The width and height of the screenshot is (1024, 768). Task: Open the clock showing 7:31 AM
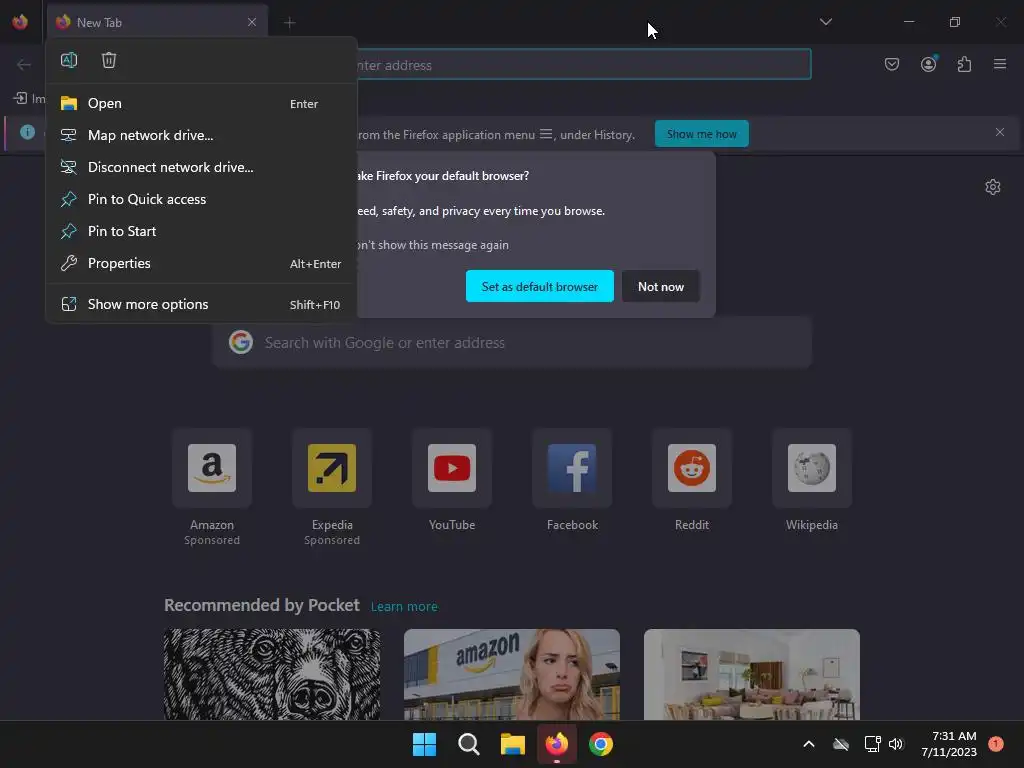click(x=949, y=744)
